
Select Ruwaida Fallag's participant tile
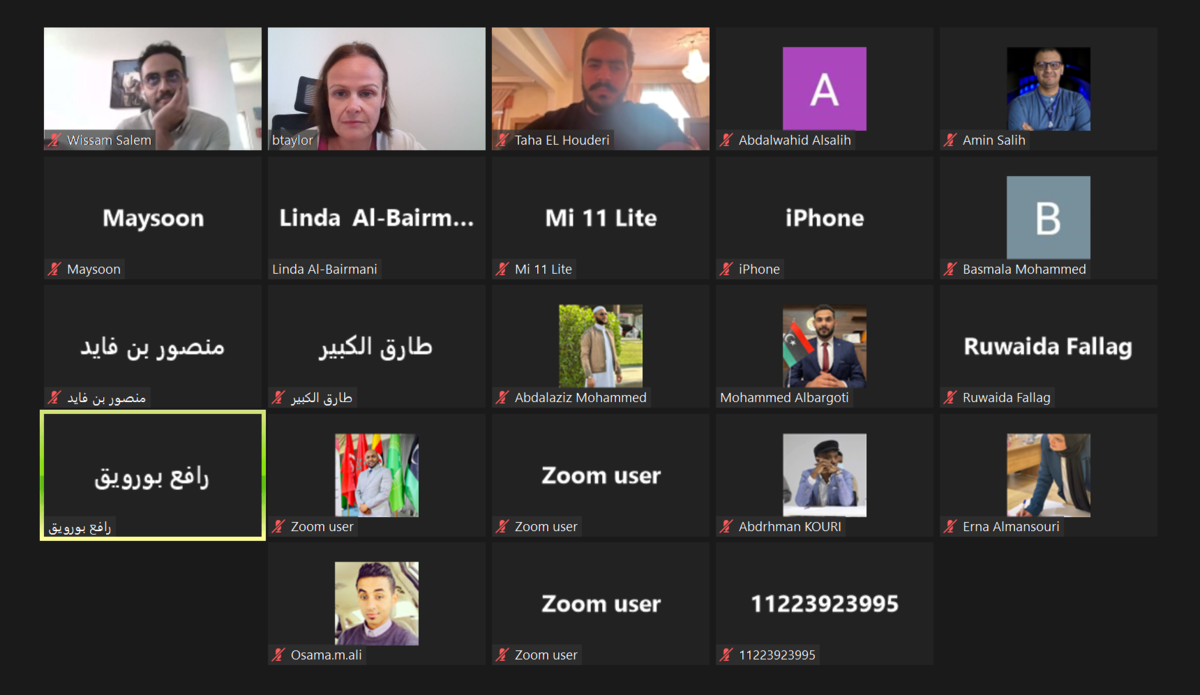coord(1048,346)
